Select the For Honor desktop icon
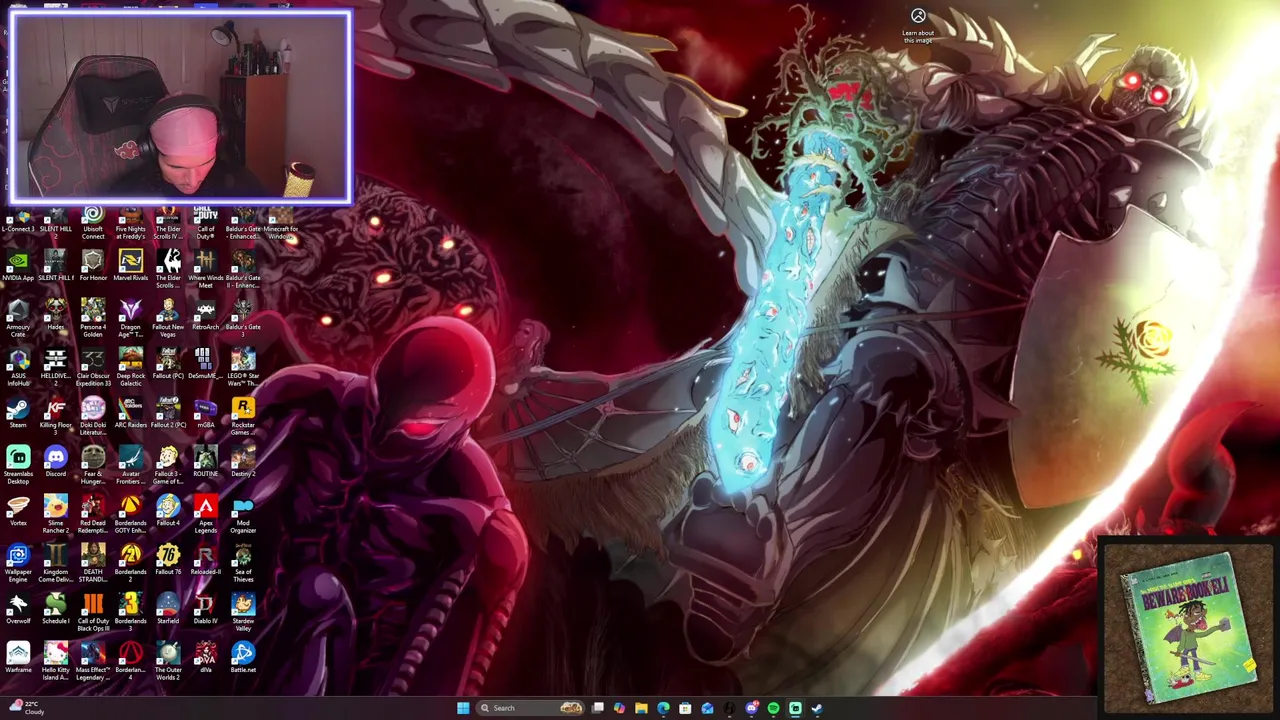Viewport: 1280px width, 720px height. click(x=93, y=267)
